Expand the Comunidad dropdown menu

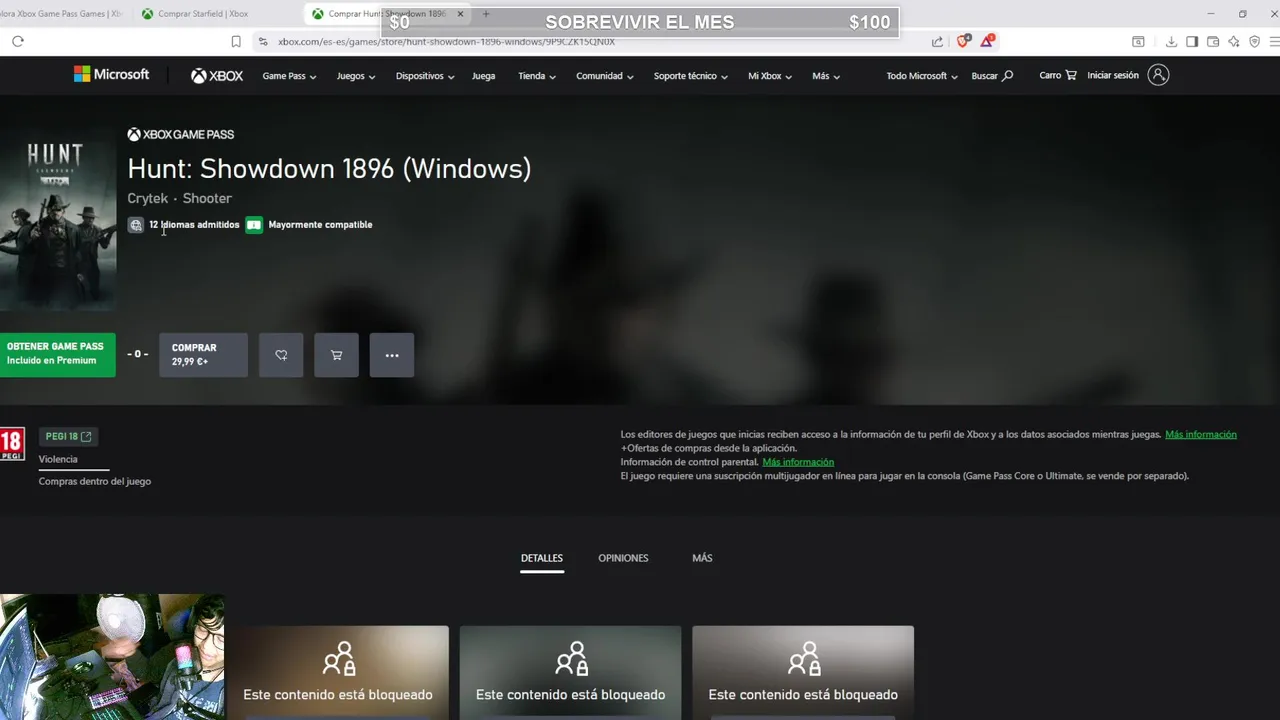[x=605, y=76]
